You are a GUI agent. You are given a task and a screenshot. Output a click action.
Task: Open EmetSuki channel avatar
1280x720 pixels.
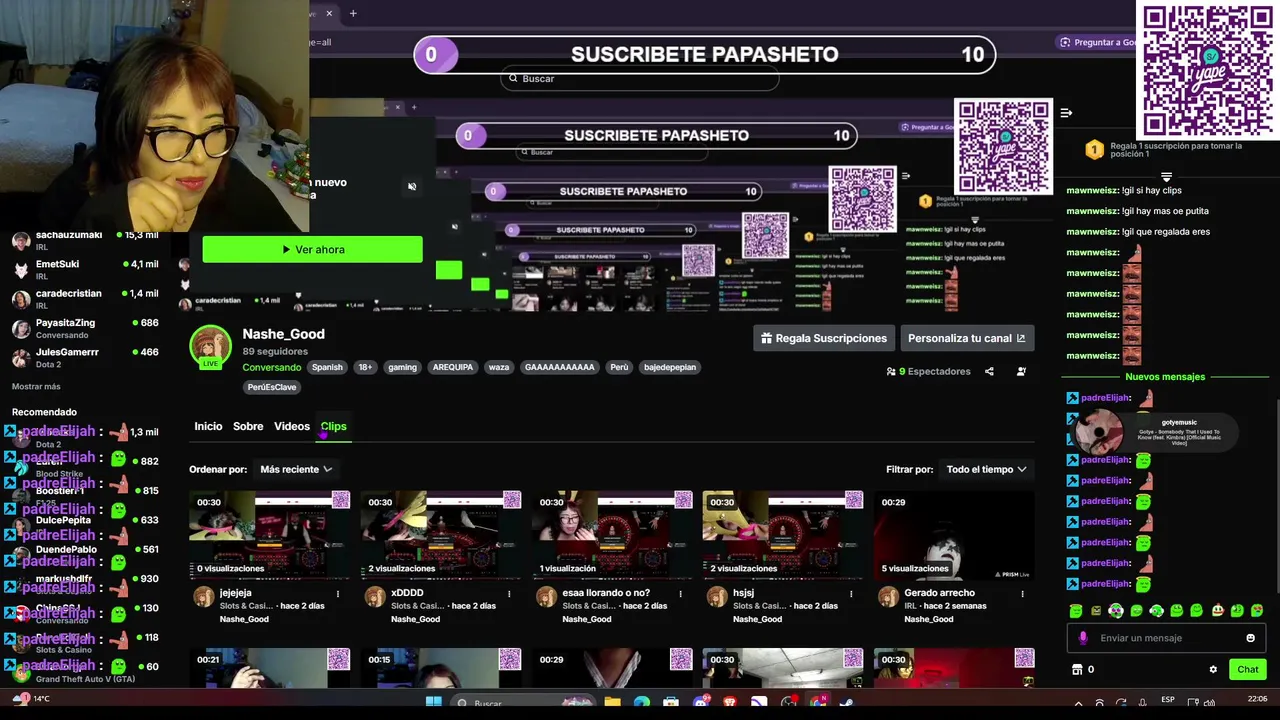21,270
